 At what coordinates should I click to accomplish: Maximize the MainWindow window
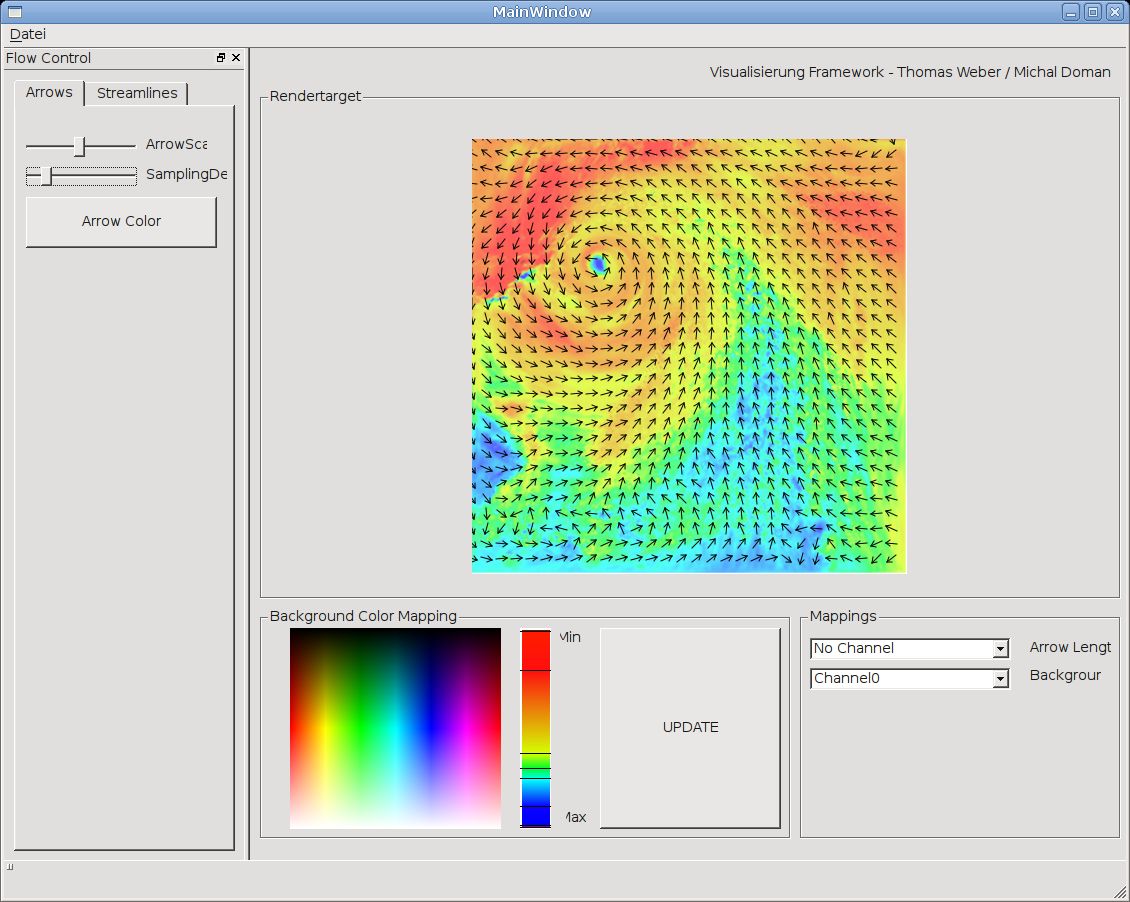coord(1093,12)
